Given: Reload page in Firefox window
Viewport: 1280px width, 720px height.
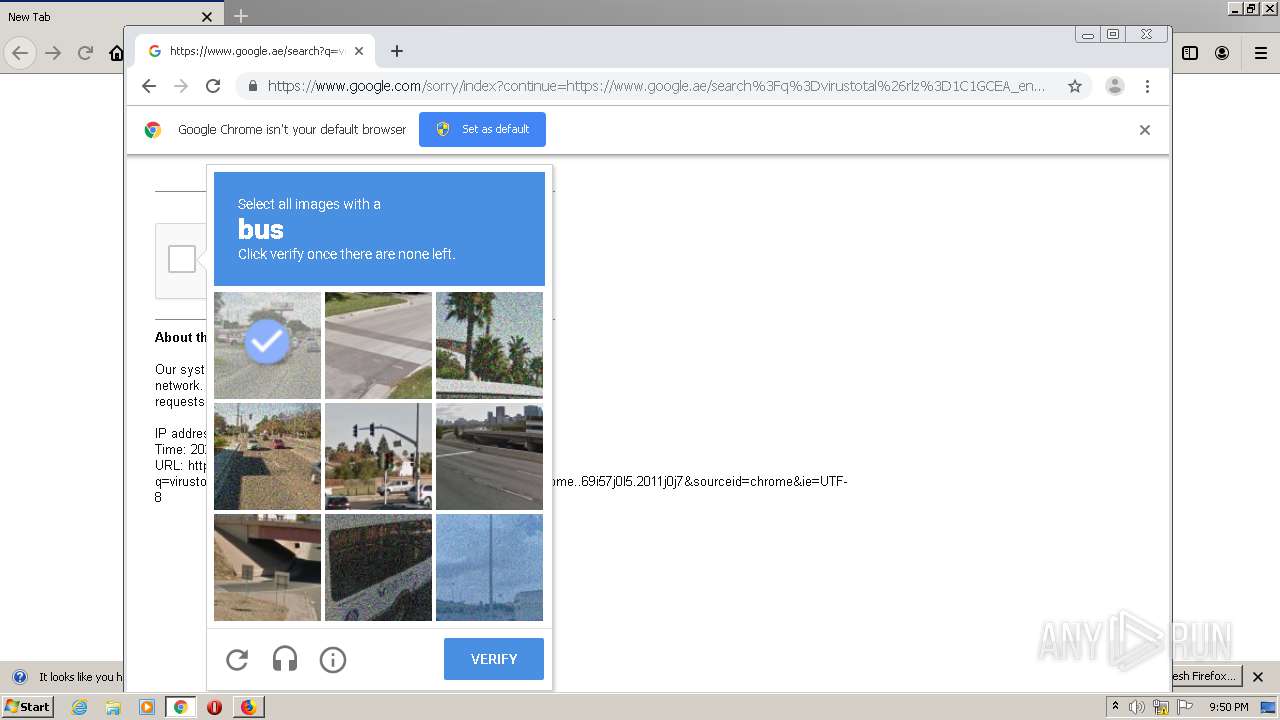Looking at the screenshot, I should (x=86, y=53).
